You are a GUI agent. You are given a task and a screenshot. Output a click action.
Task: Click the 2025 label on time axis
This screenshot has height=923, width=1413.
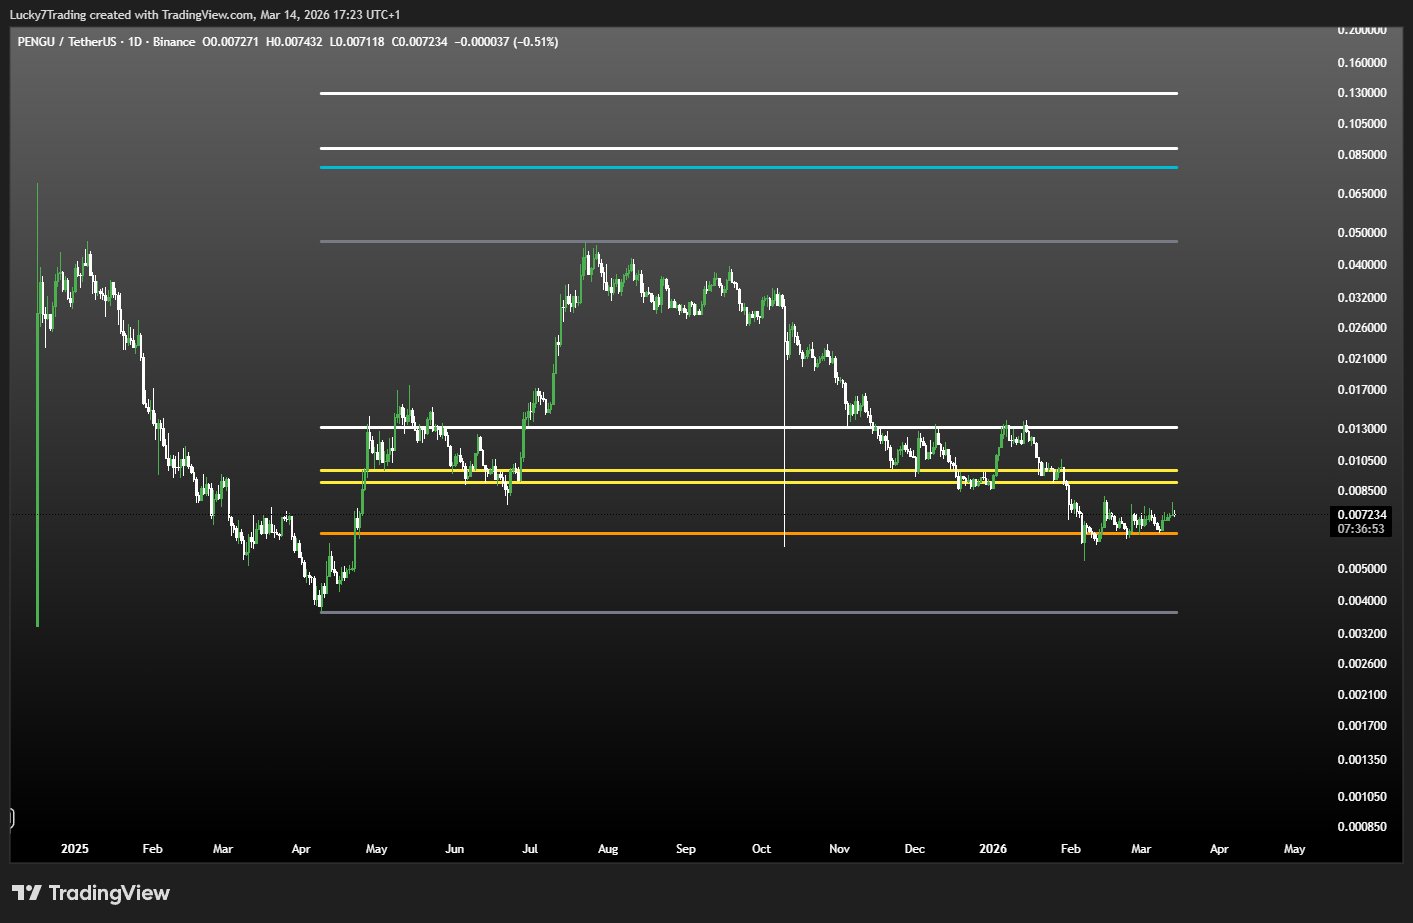[x=75, y=849]
